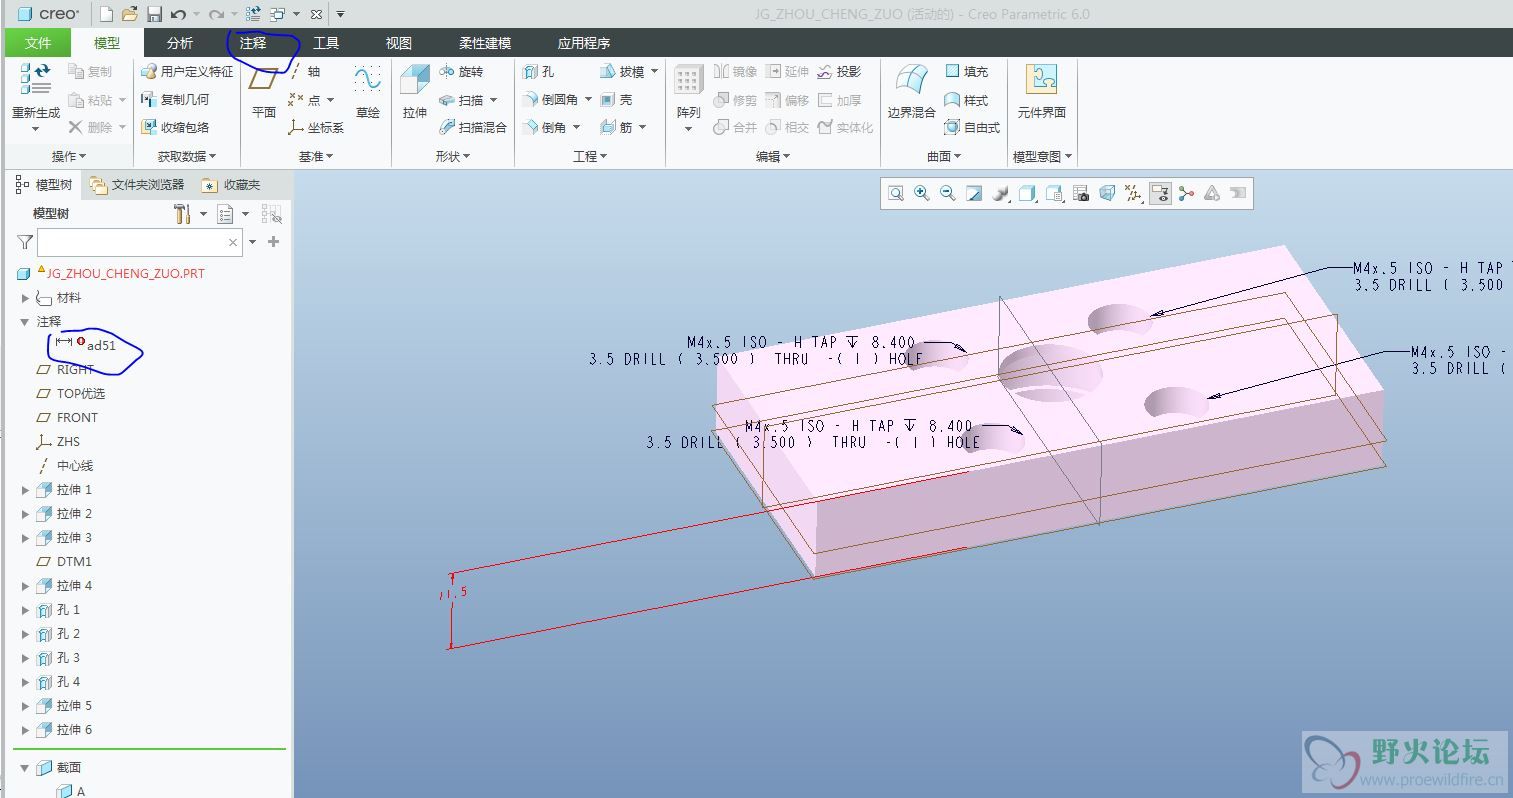Click User-Defined Feature (用户定义特征)

click(187, 72)
